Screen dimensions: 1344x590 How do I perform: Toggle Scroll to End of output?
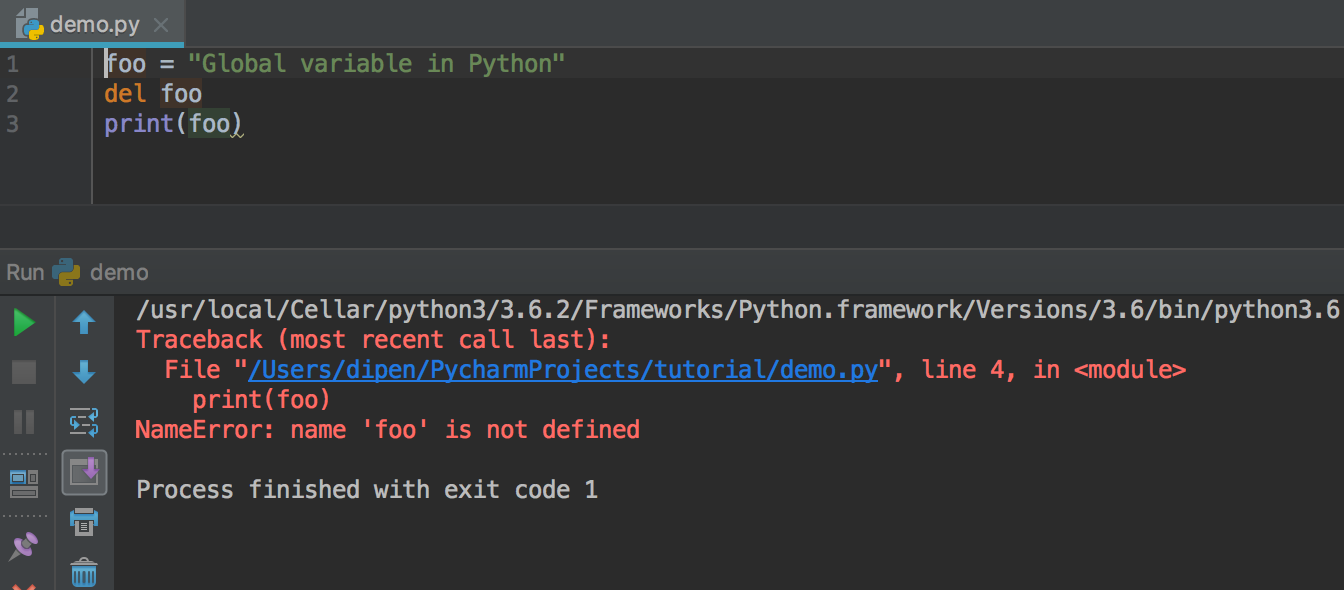84,471
